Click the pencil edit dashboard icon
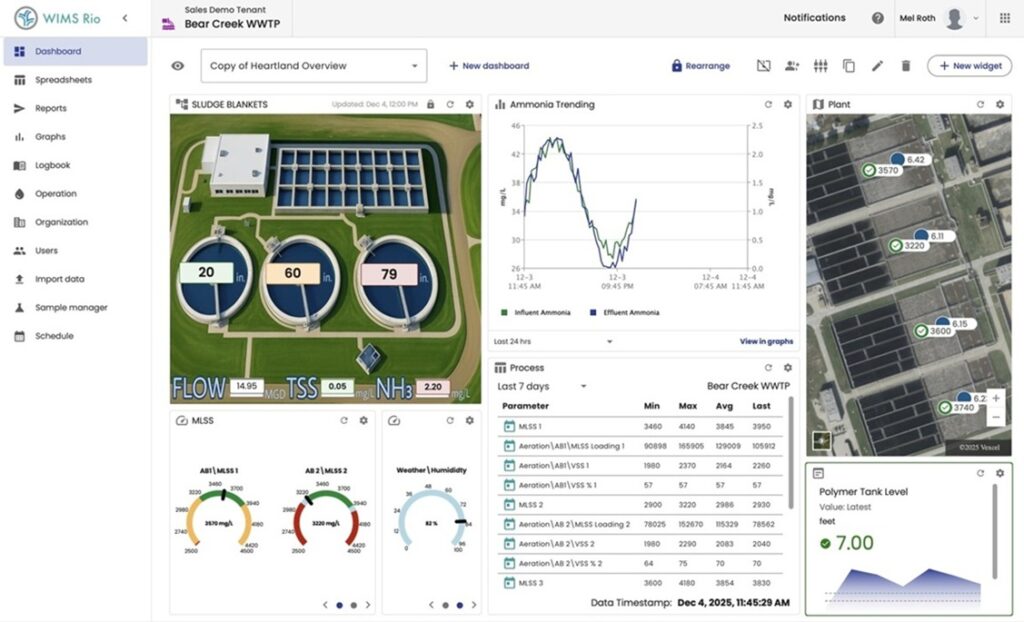 pyautogui.click(x=877, y=66)
